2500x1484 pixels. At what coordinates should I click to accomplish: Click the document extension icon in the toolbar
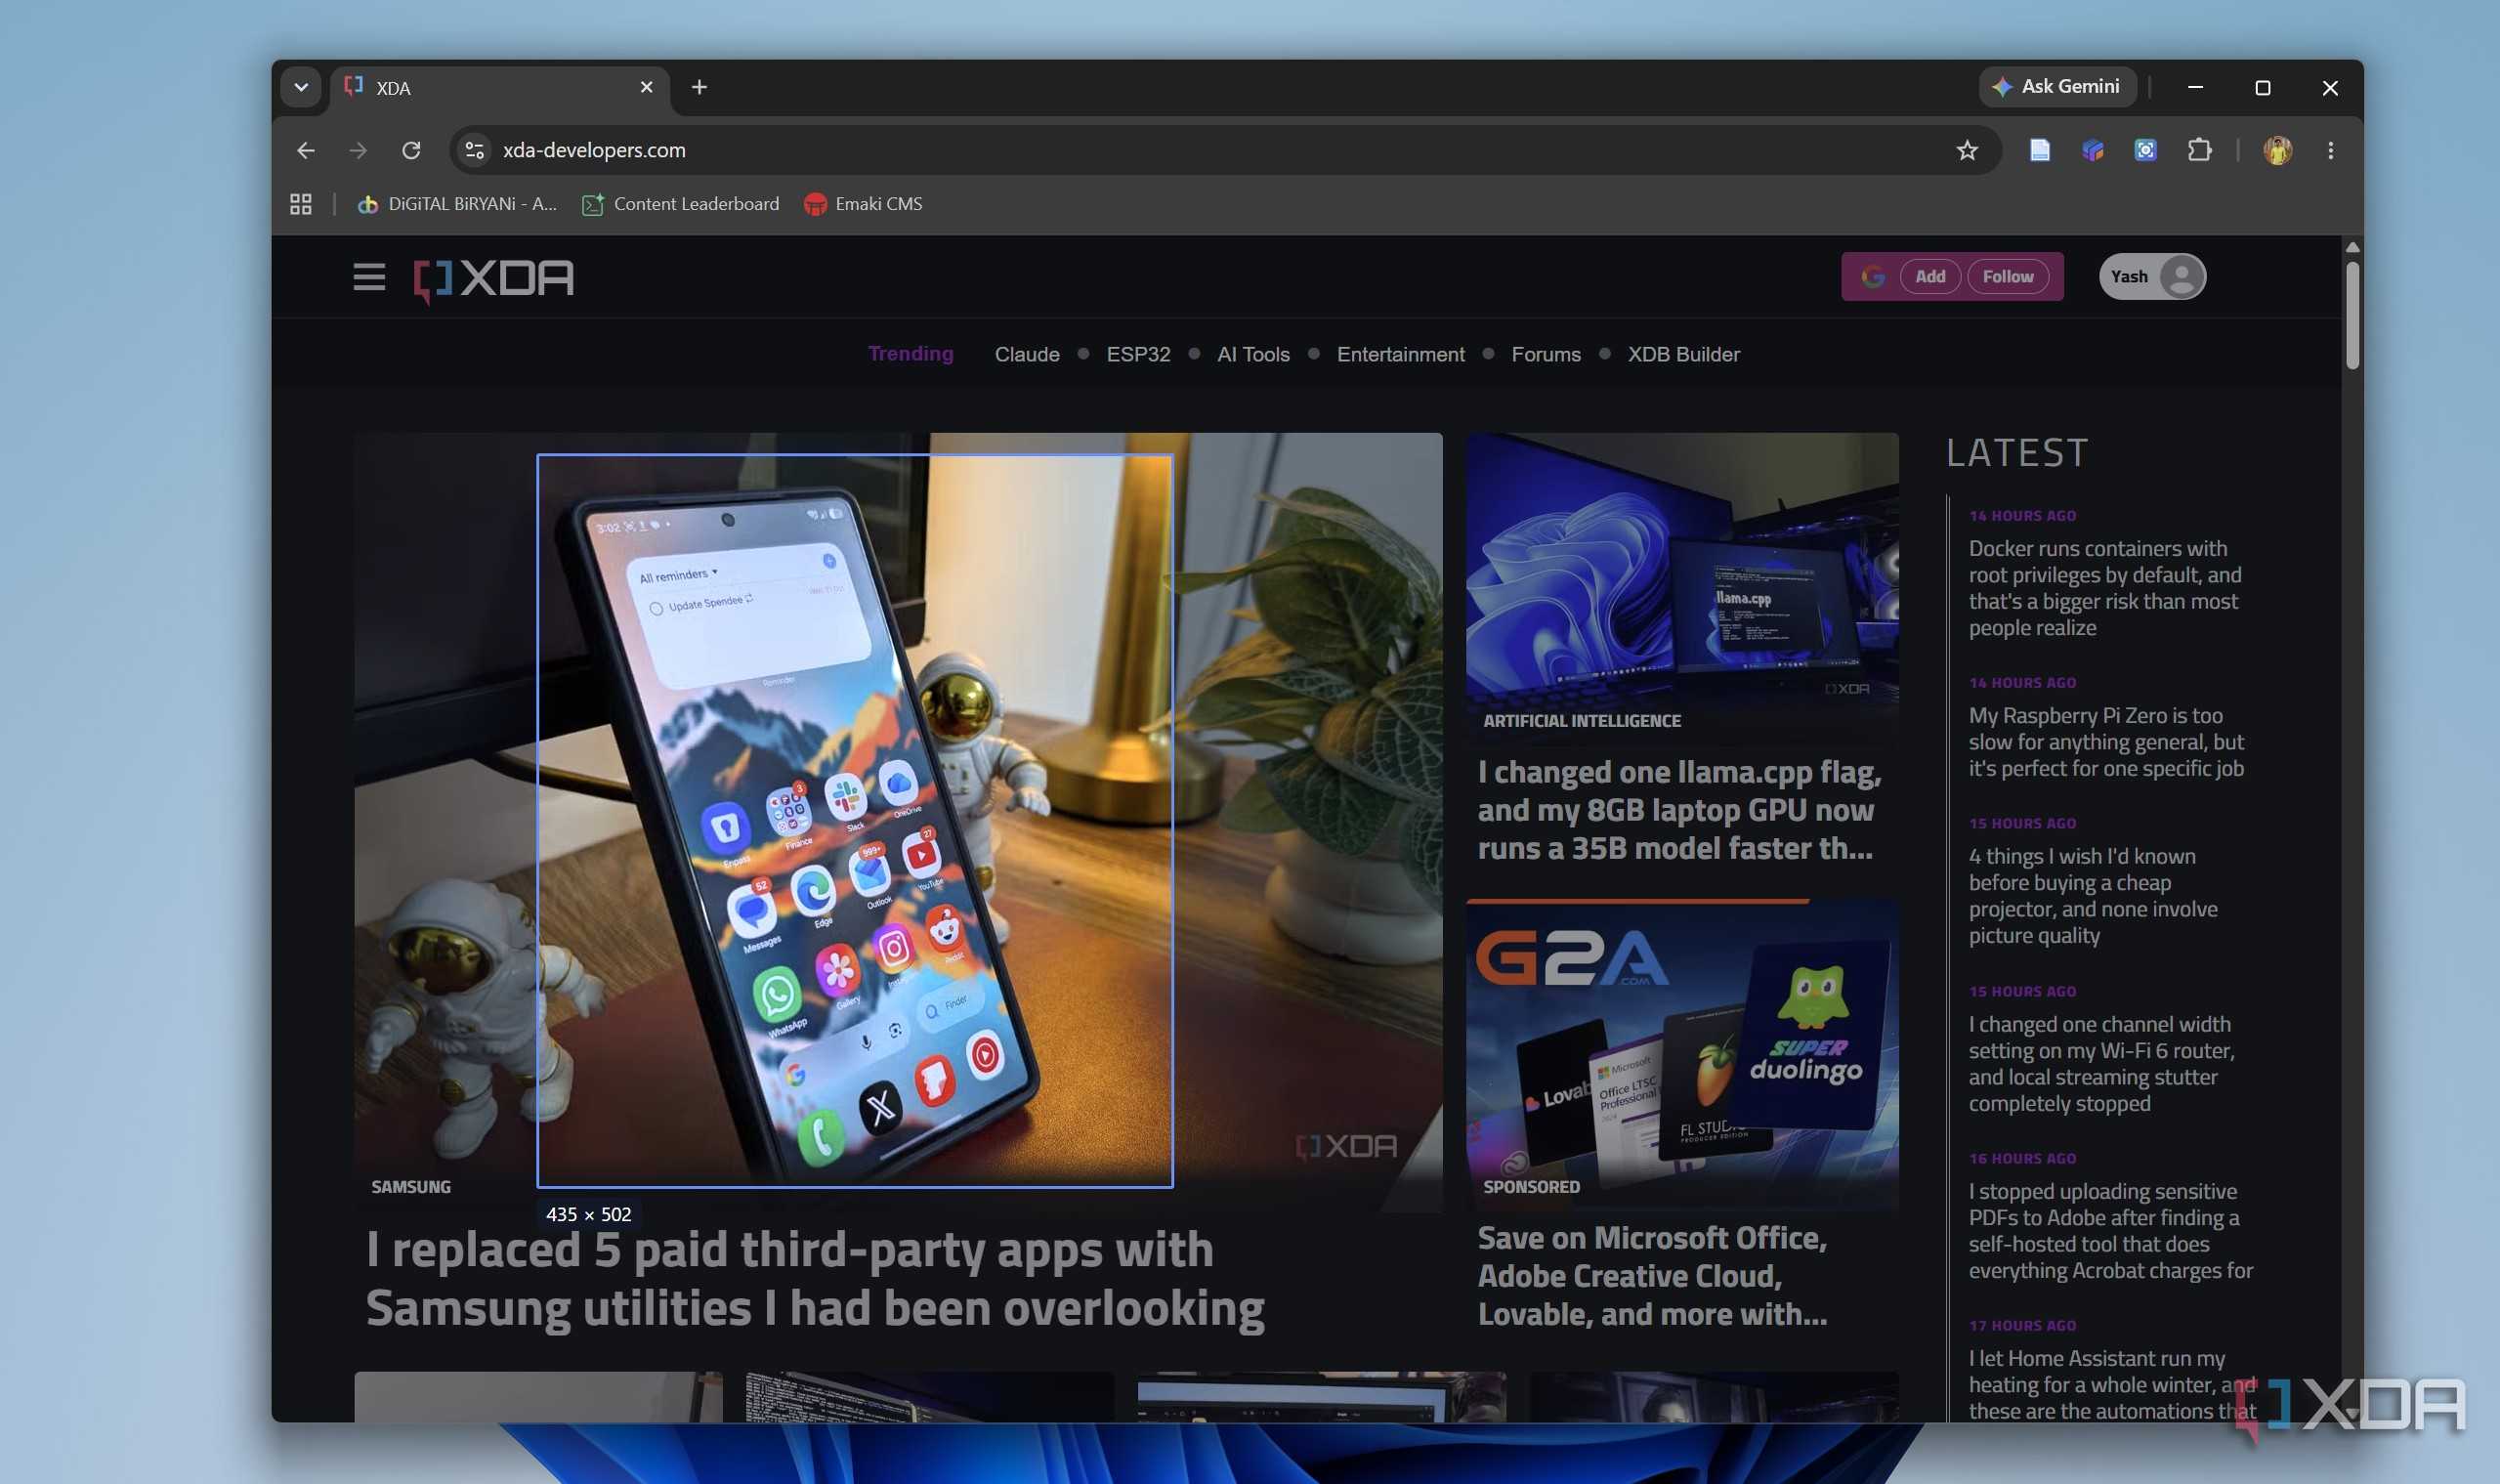(x=2040, y=150)
